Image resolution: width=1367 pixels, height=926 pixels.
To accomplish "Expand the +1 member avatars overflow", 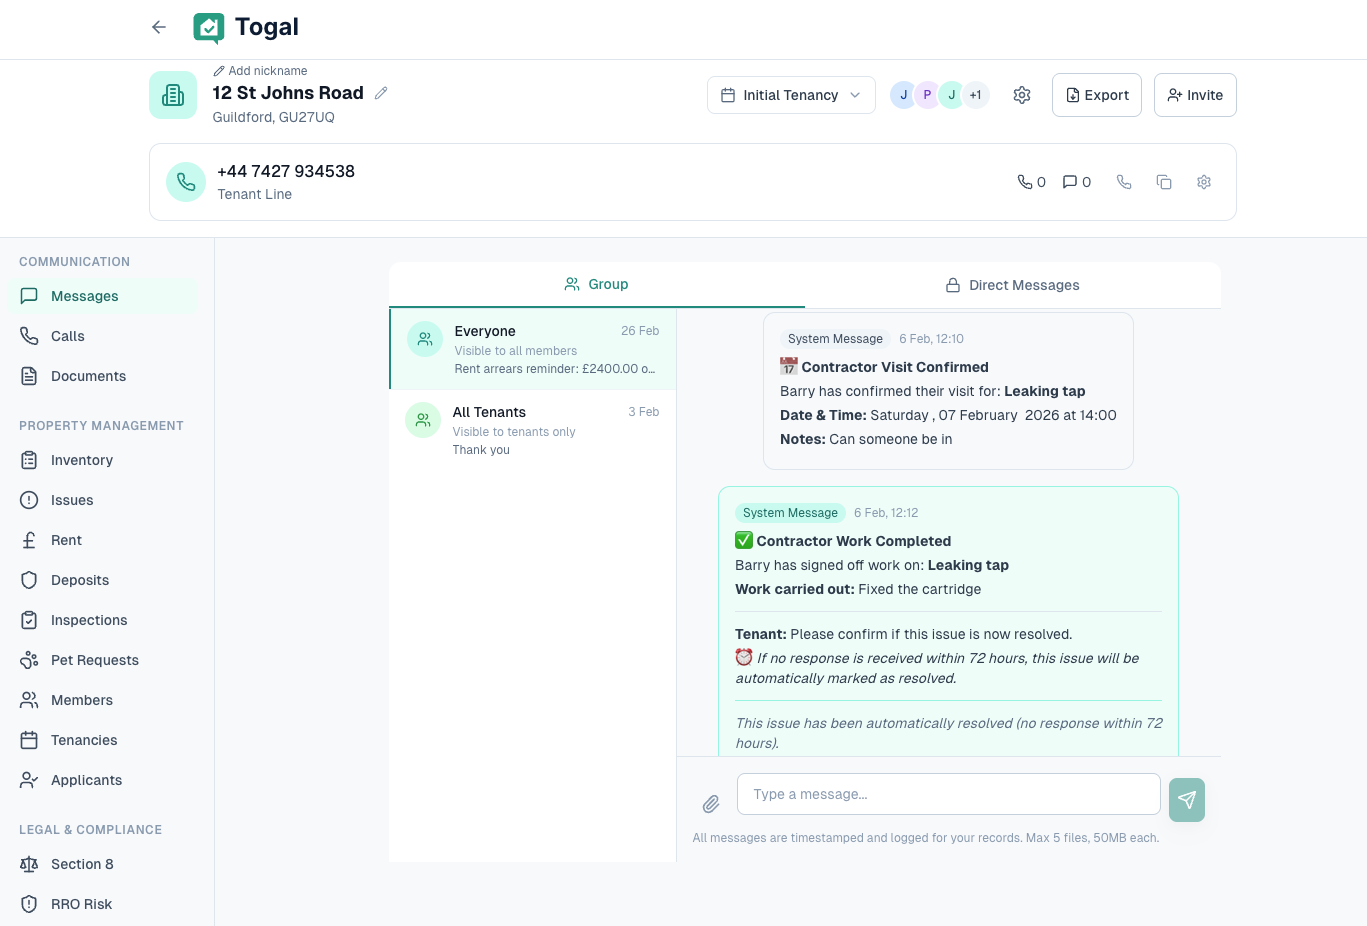I will [975, 94].
